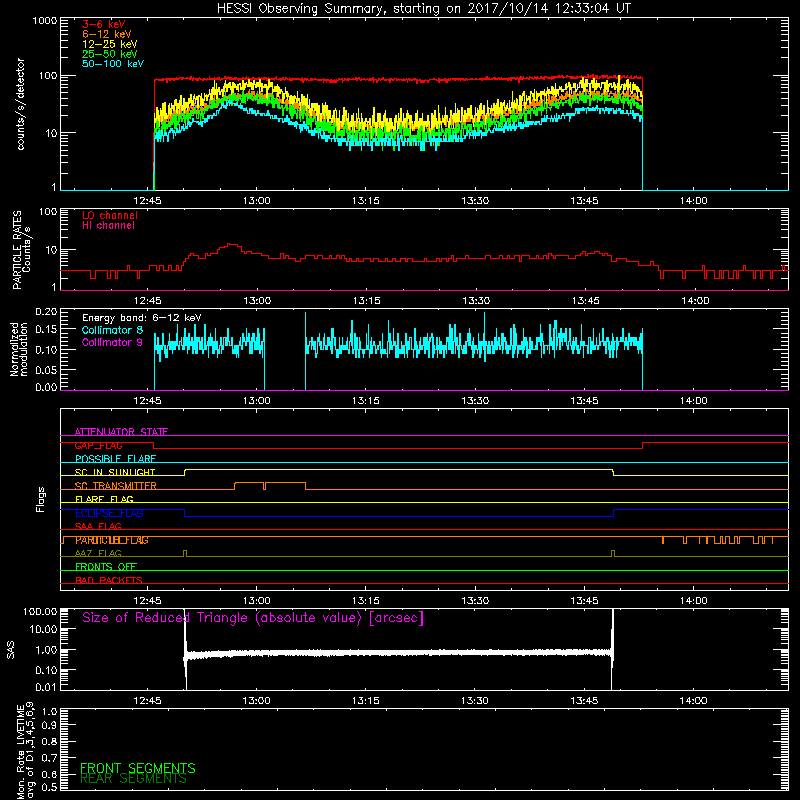This screenshot has height=800, width=800.
Task: Click 13:45 time tick under particle rates panel
Action: click(585, 301)
